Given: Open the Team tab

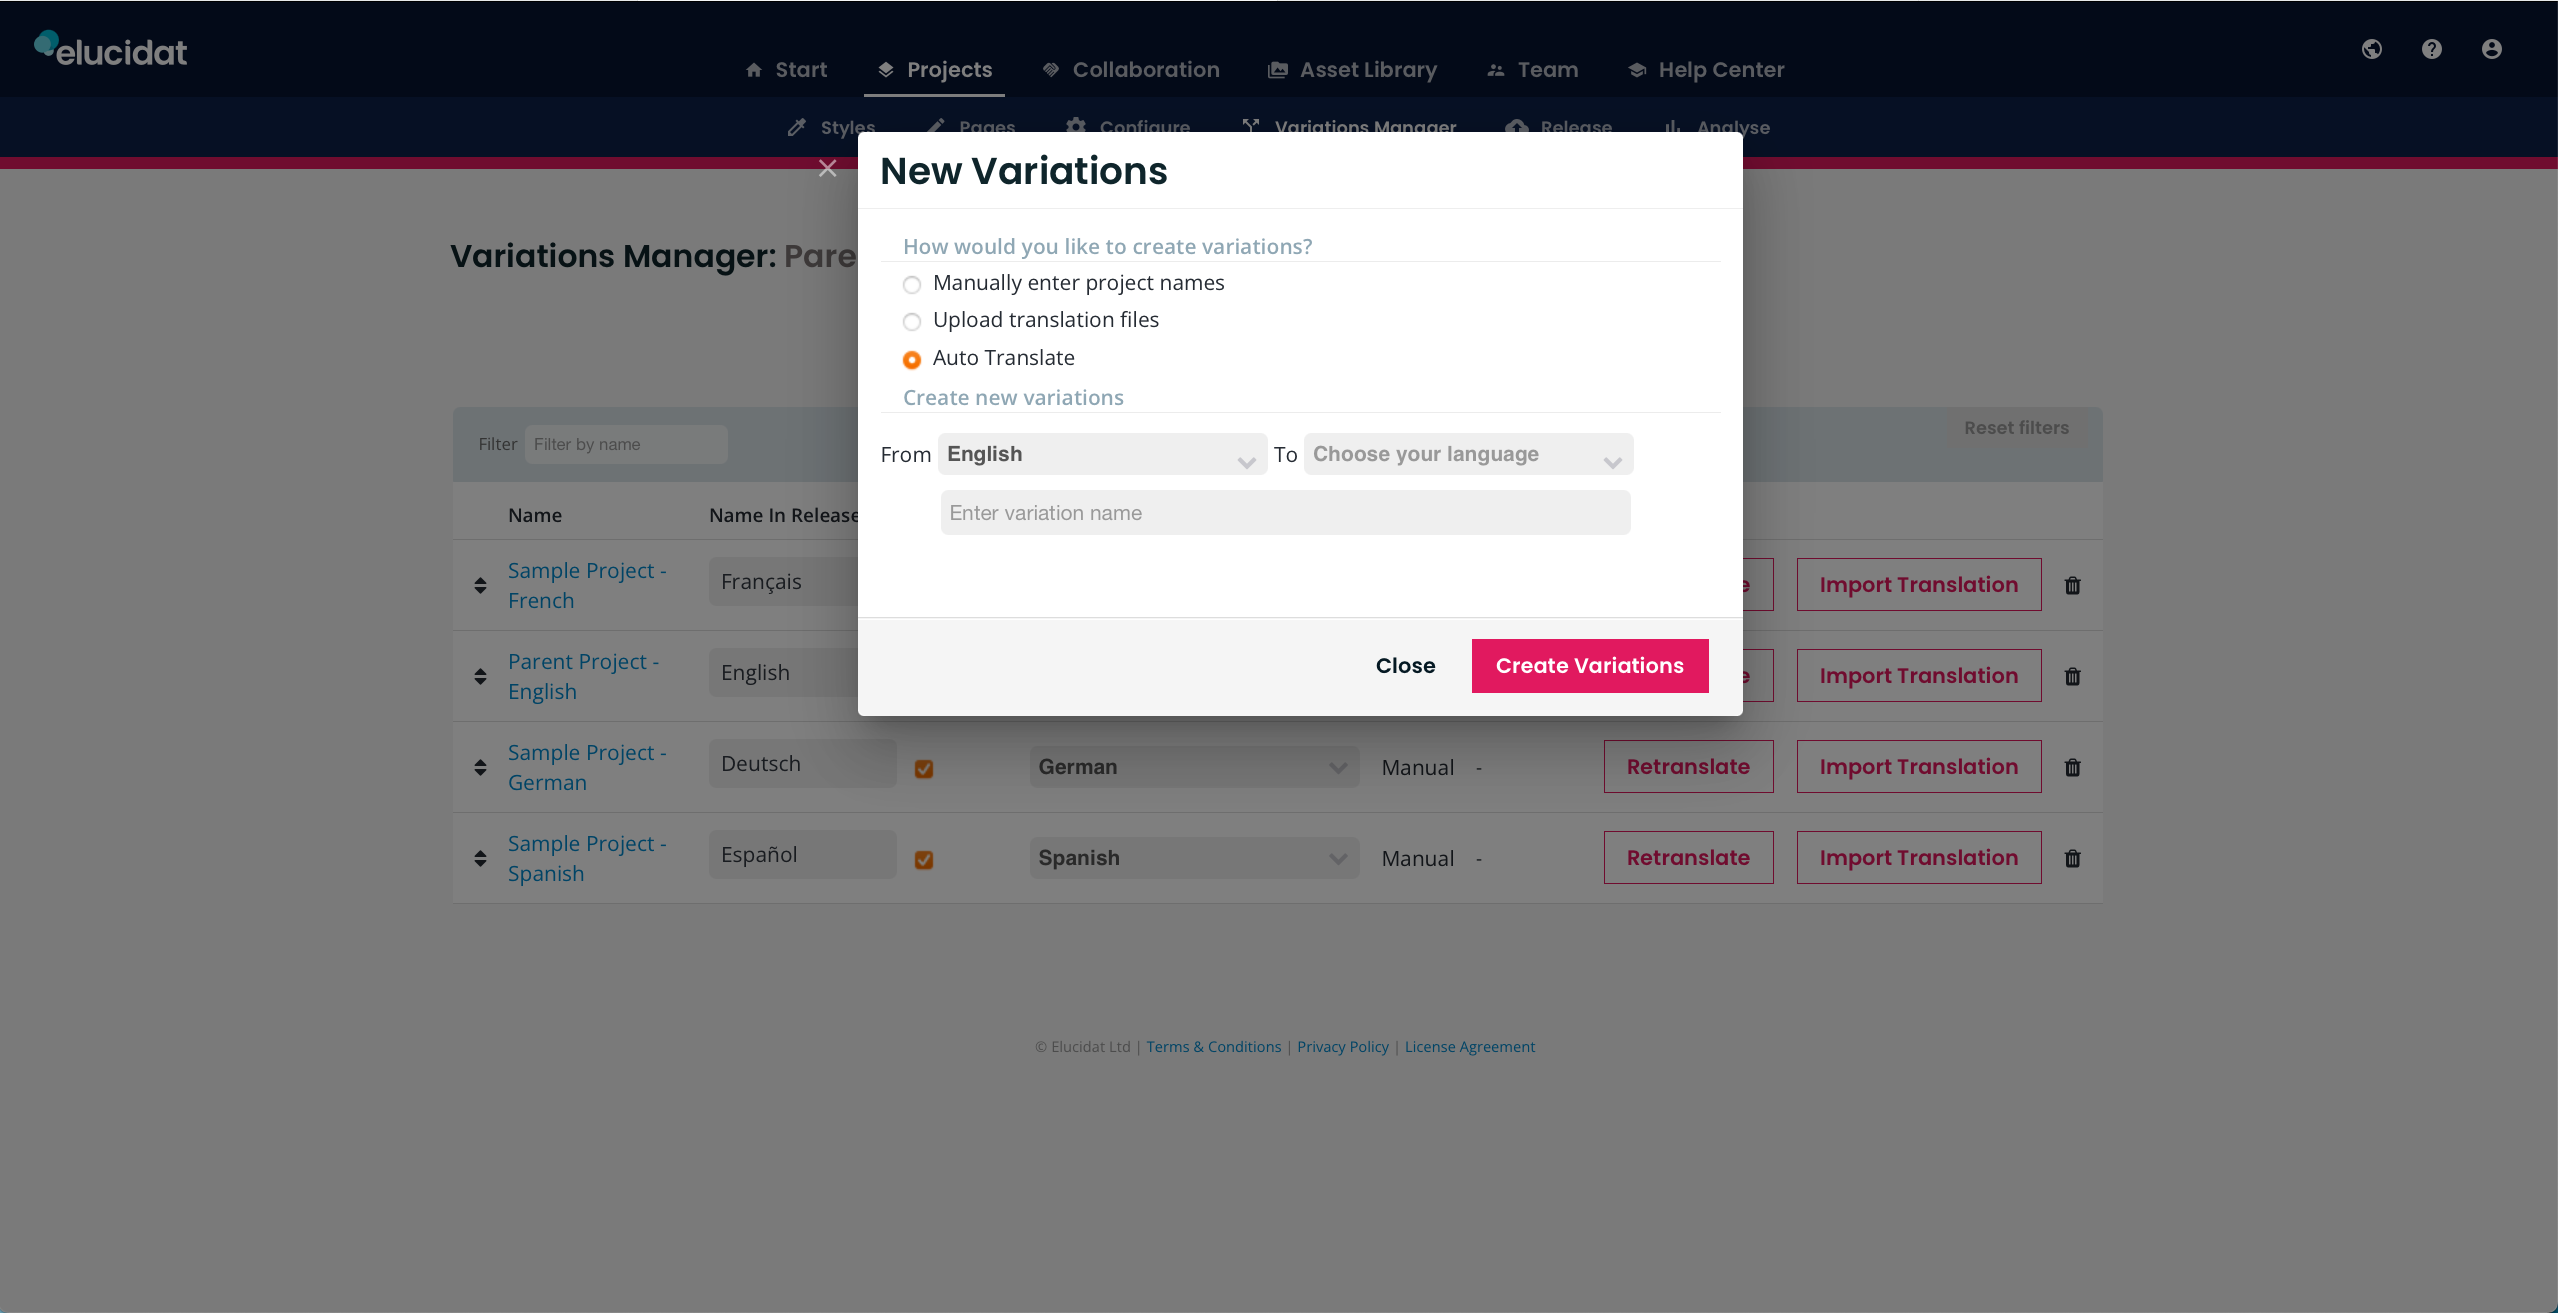Looking at the screenshot, I should click(1533, 70).
